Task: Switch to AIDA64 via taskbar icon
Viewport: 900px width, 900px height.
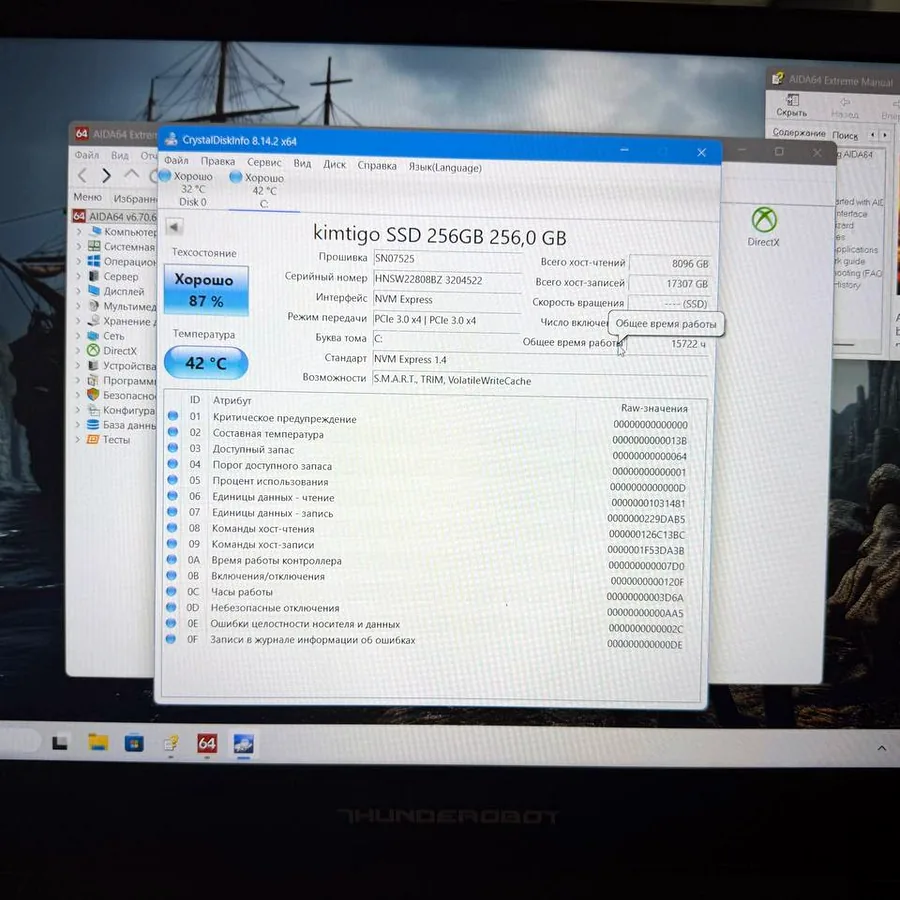Action: pyautogui.click(x=207, y=744)
